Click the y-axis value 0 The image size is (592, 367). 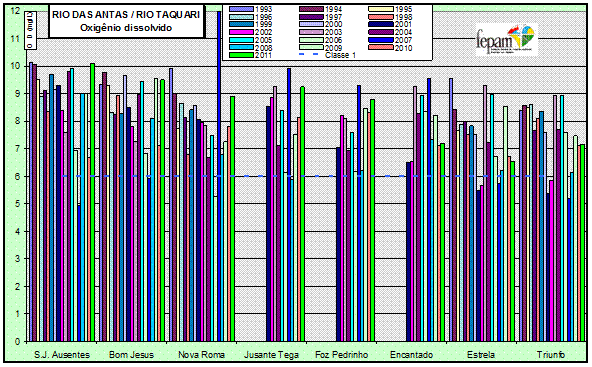pyautogui.click(x=17, y=342)
